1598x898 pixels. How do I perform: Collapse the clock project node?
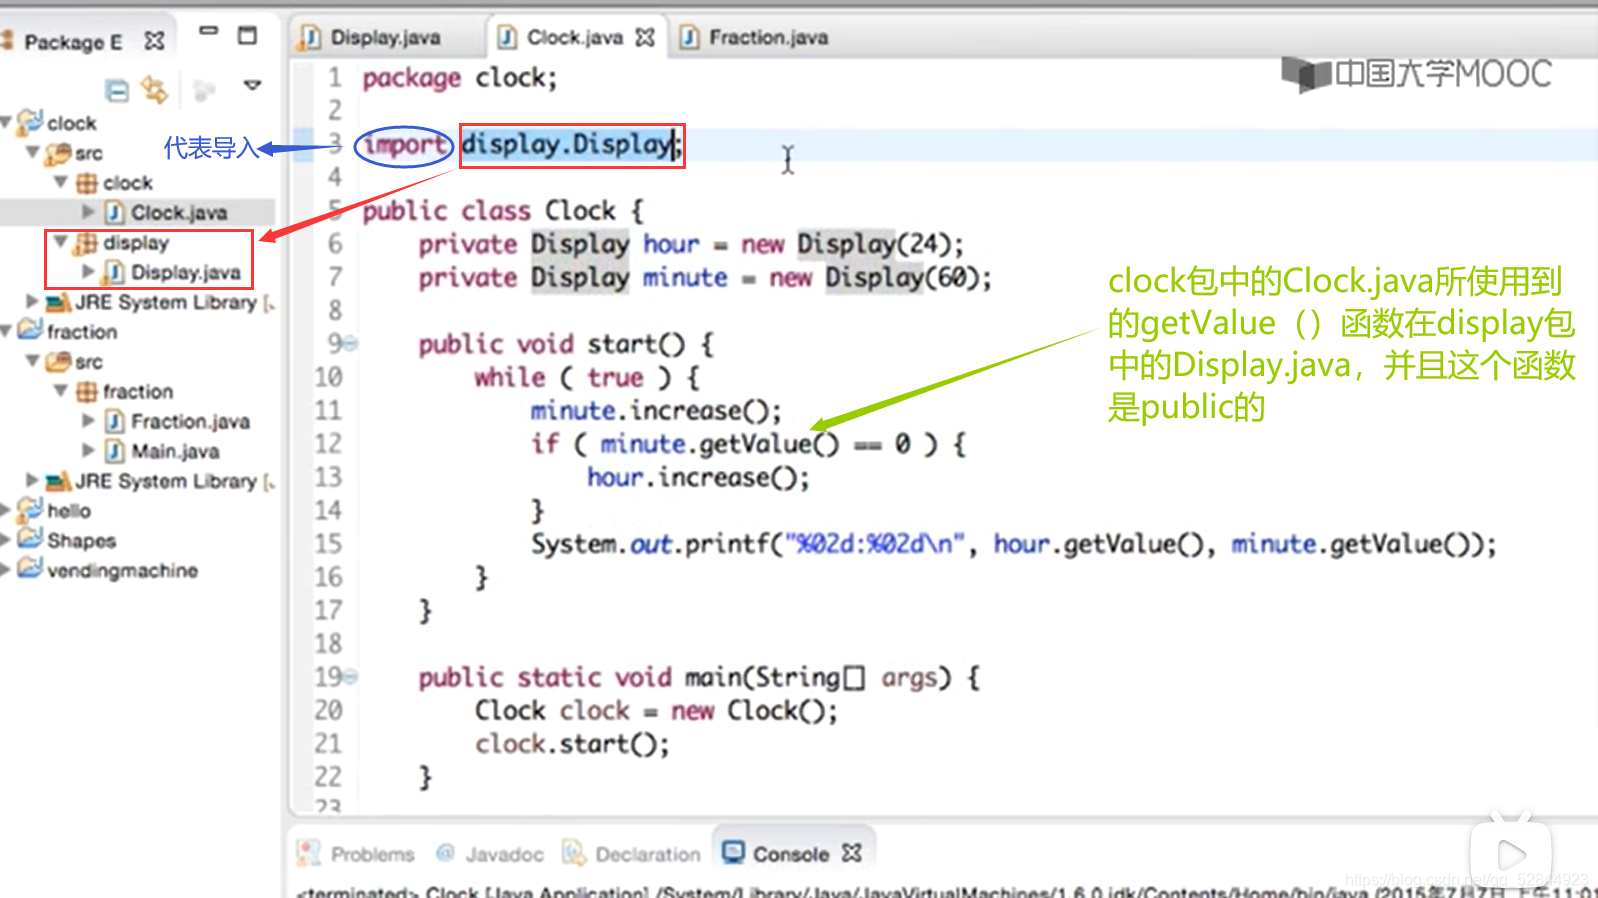click(6, 122)
